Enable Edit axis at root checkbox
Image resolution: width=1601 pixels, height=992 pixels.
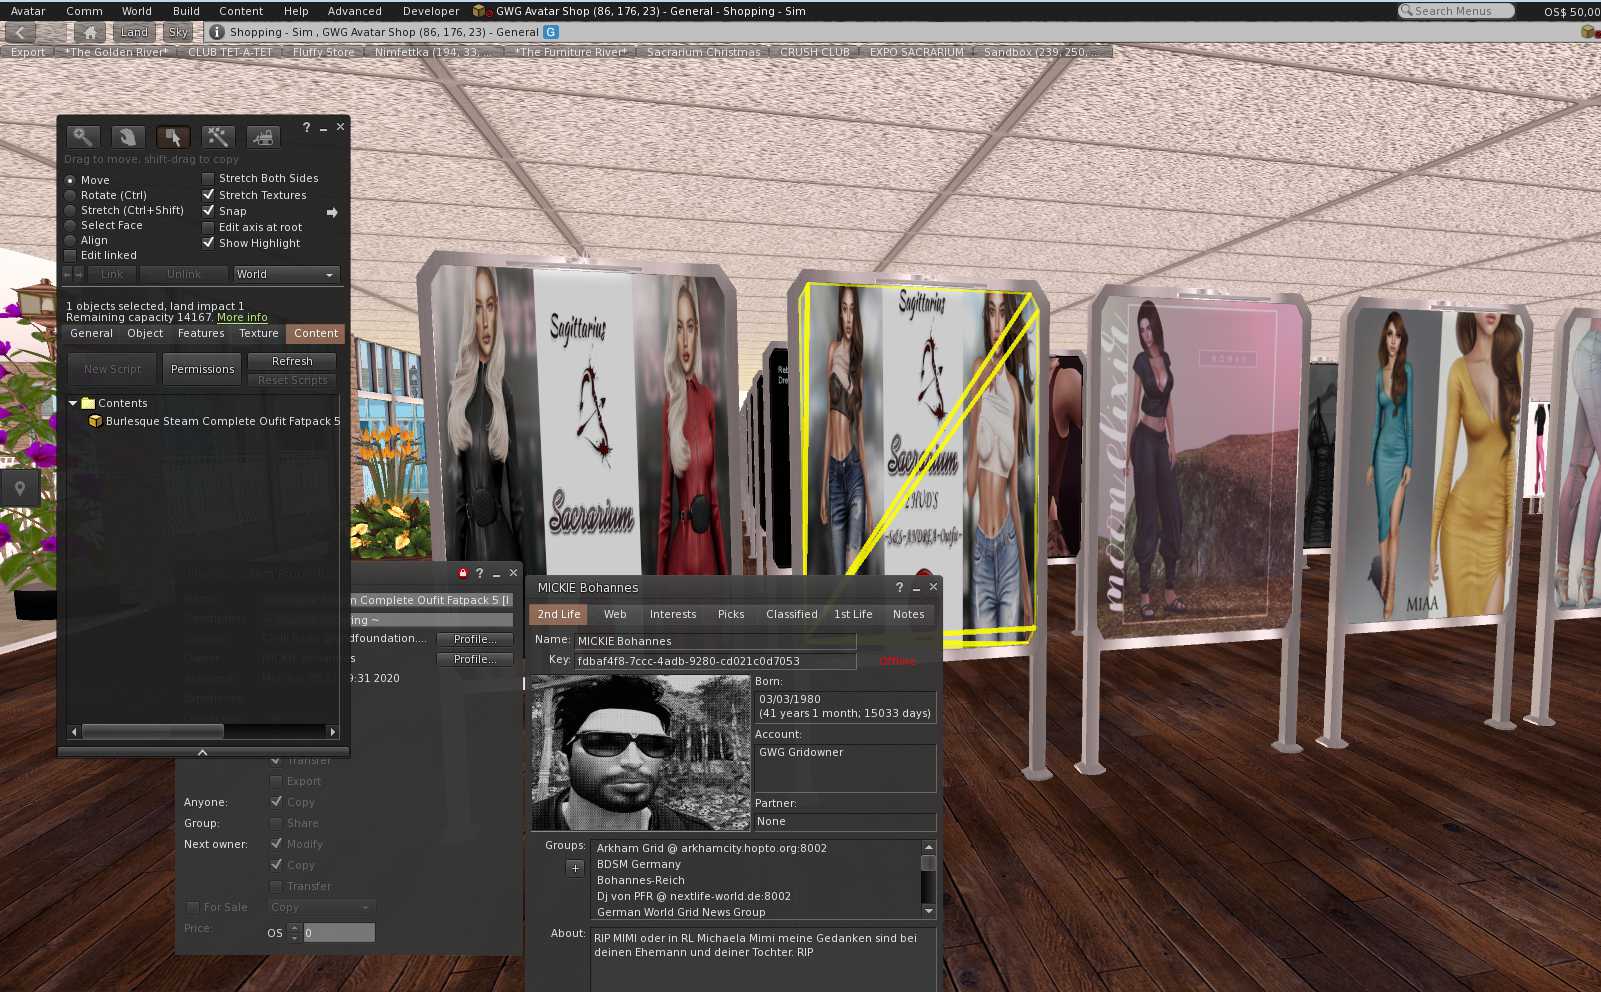(x=208, y=227)
